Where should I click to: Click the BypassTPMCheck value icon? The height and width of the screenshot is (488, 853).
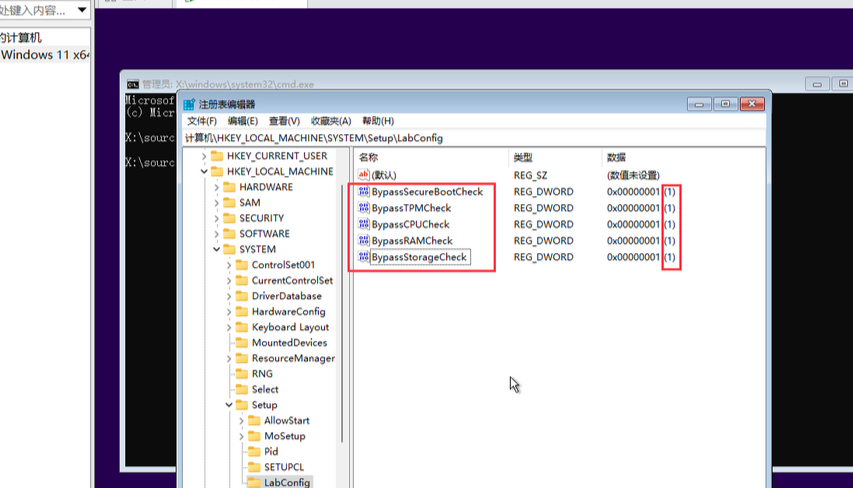coord(364,208)
